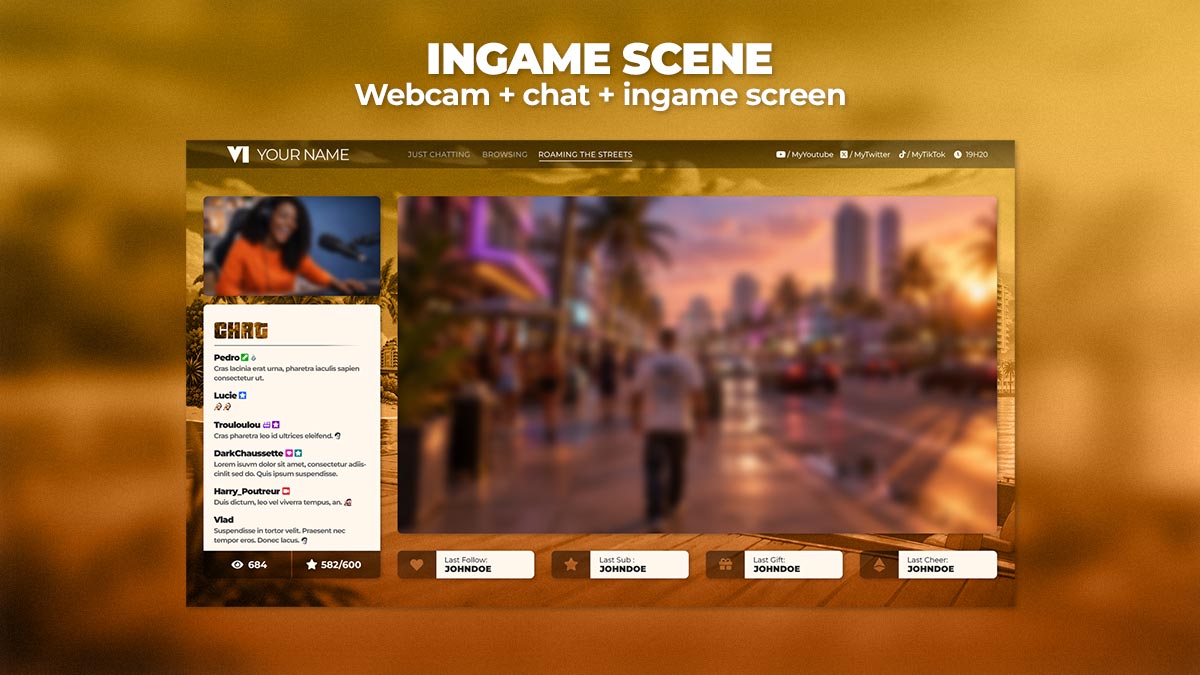Click the emote after Trouloulou's message
Image resolution: width=1200 pixels, height=675 pixels.
coord(338,436)
